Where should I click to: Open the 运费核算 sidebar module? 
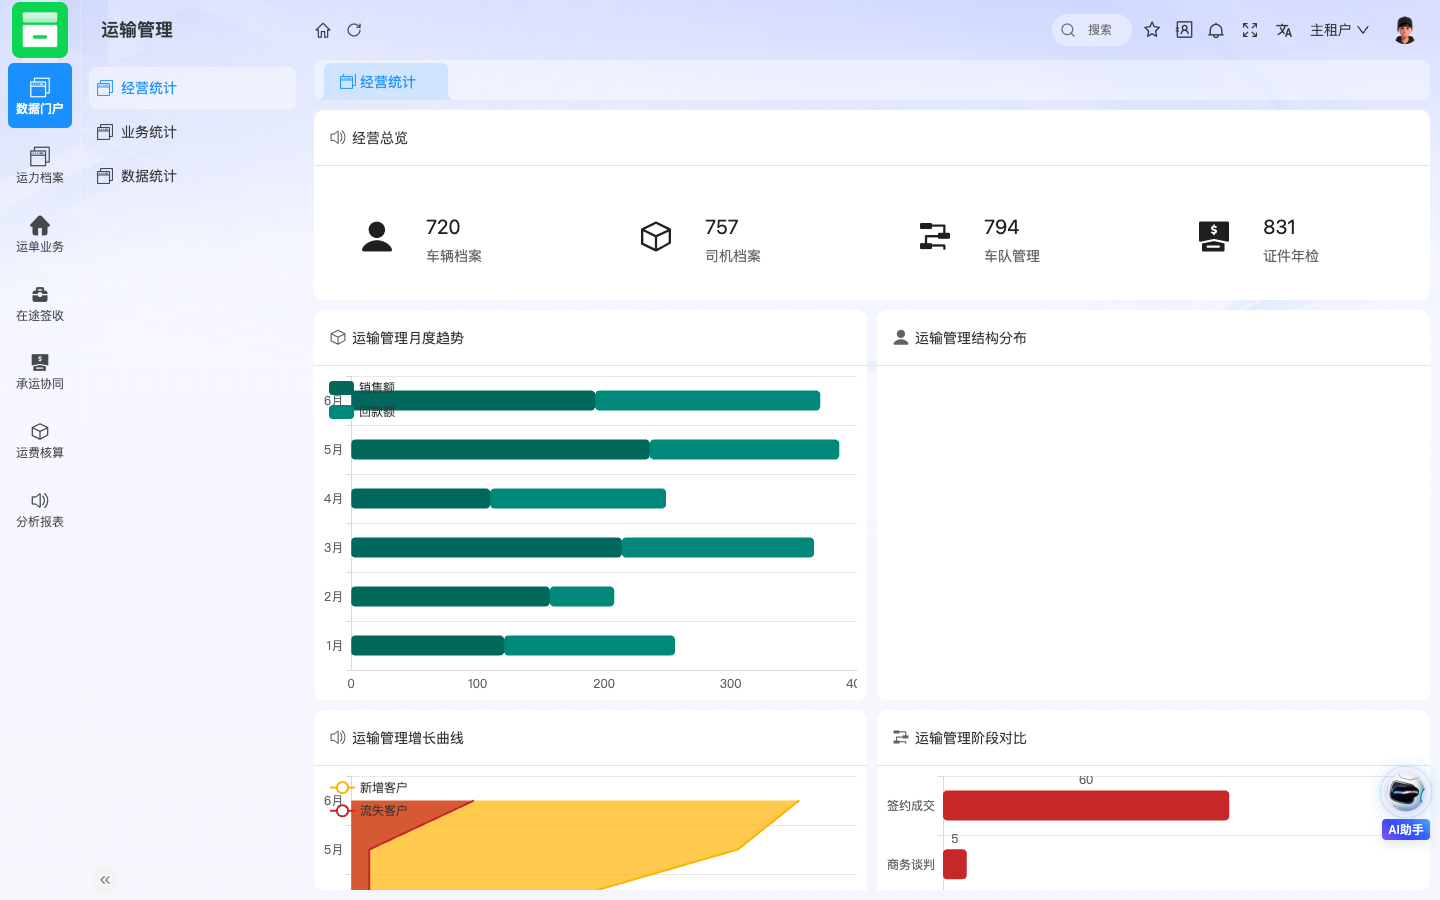pyautogui.click(x=40, y=440)
